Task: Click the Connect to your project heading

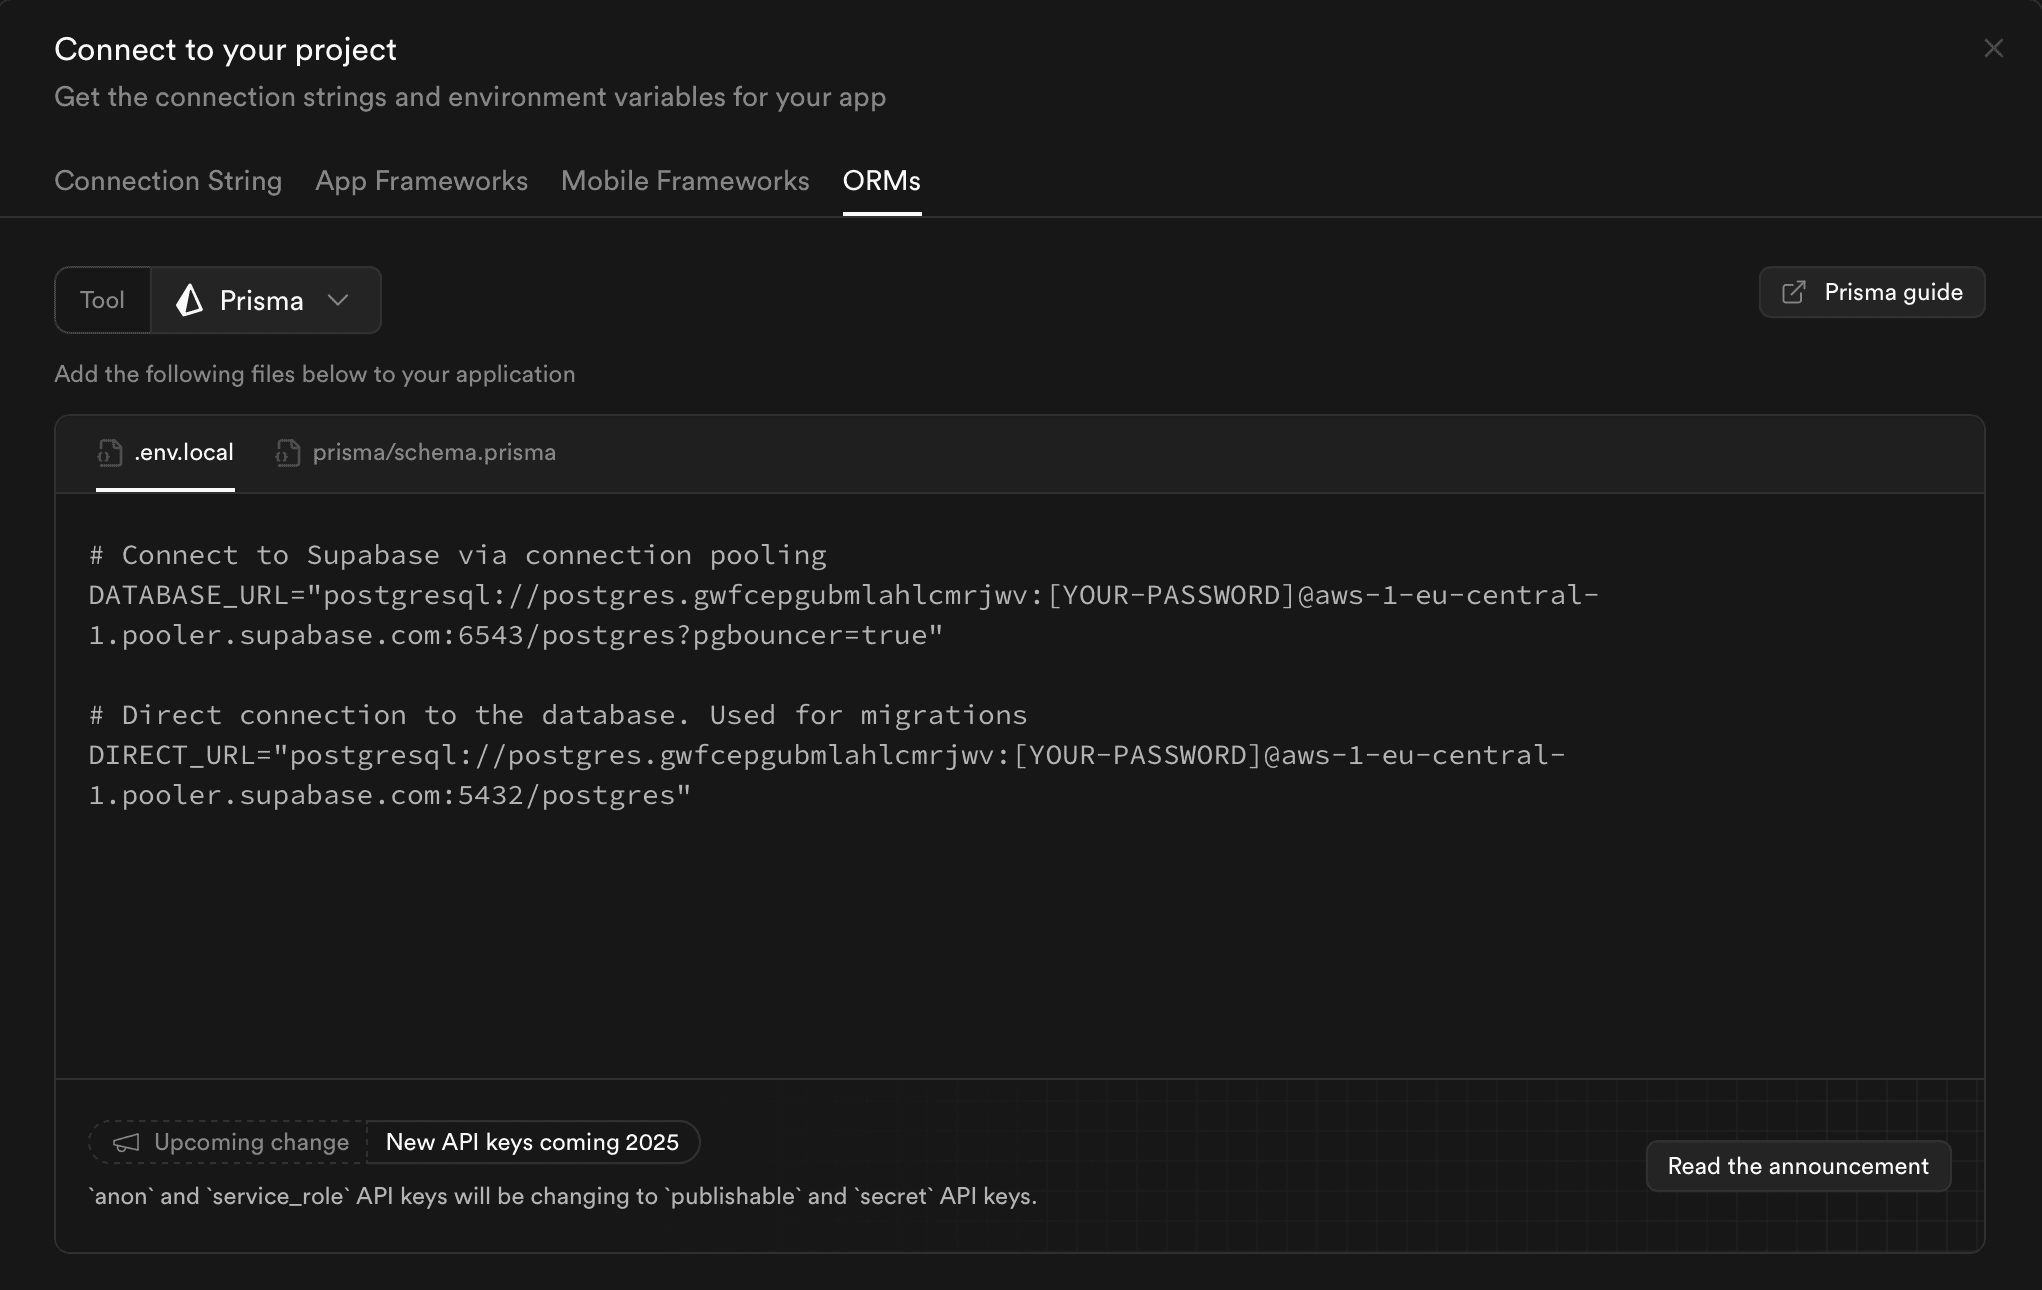Action: click(225, 49)
